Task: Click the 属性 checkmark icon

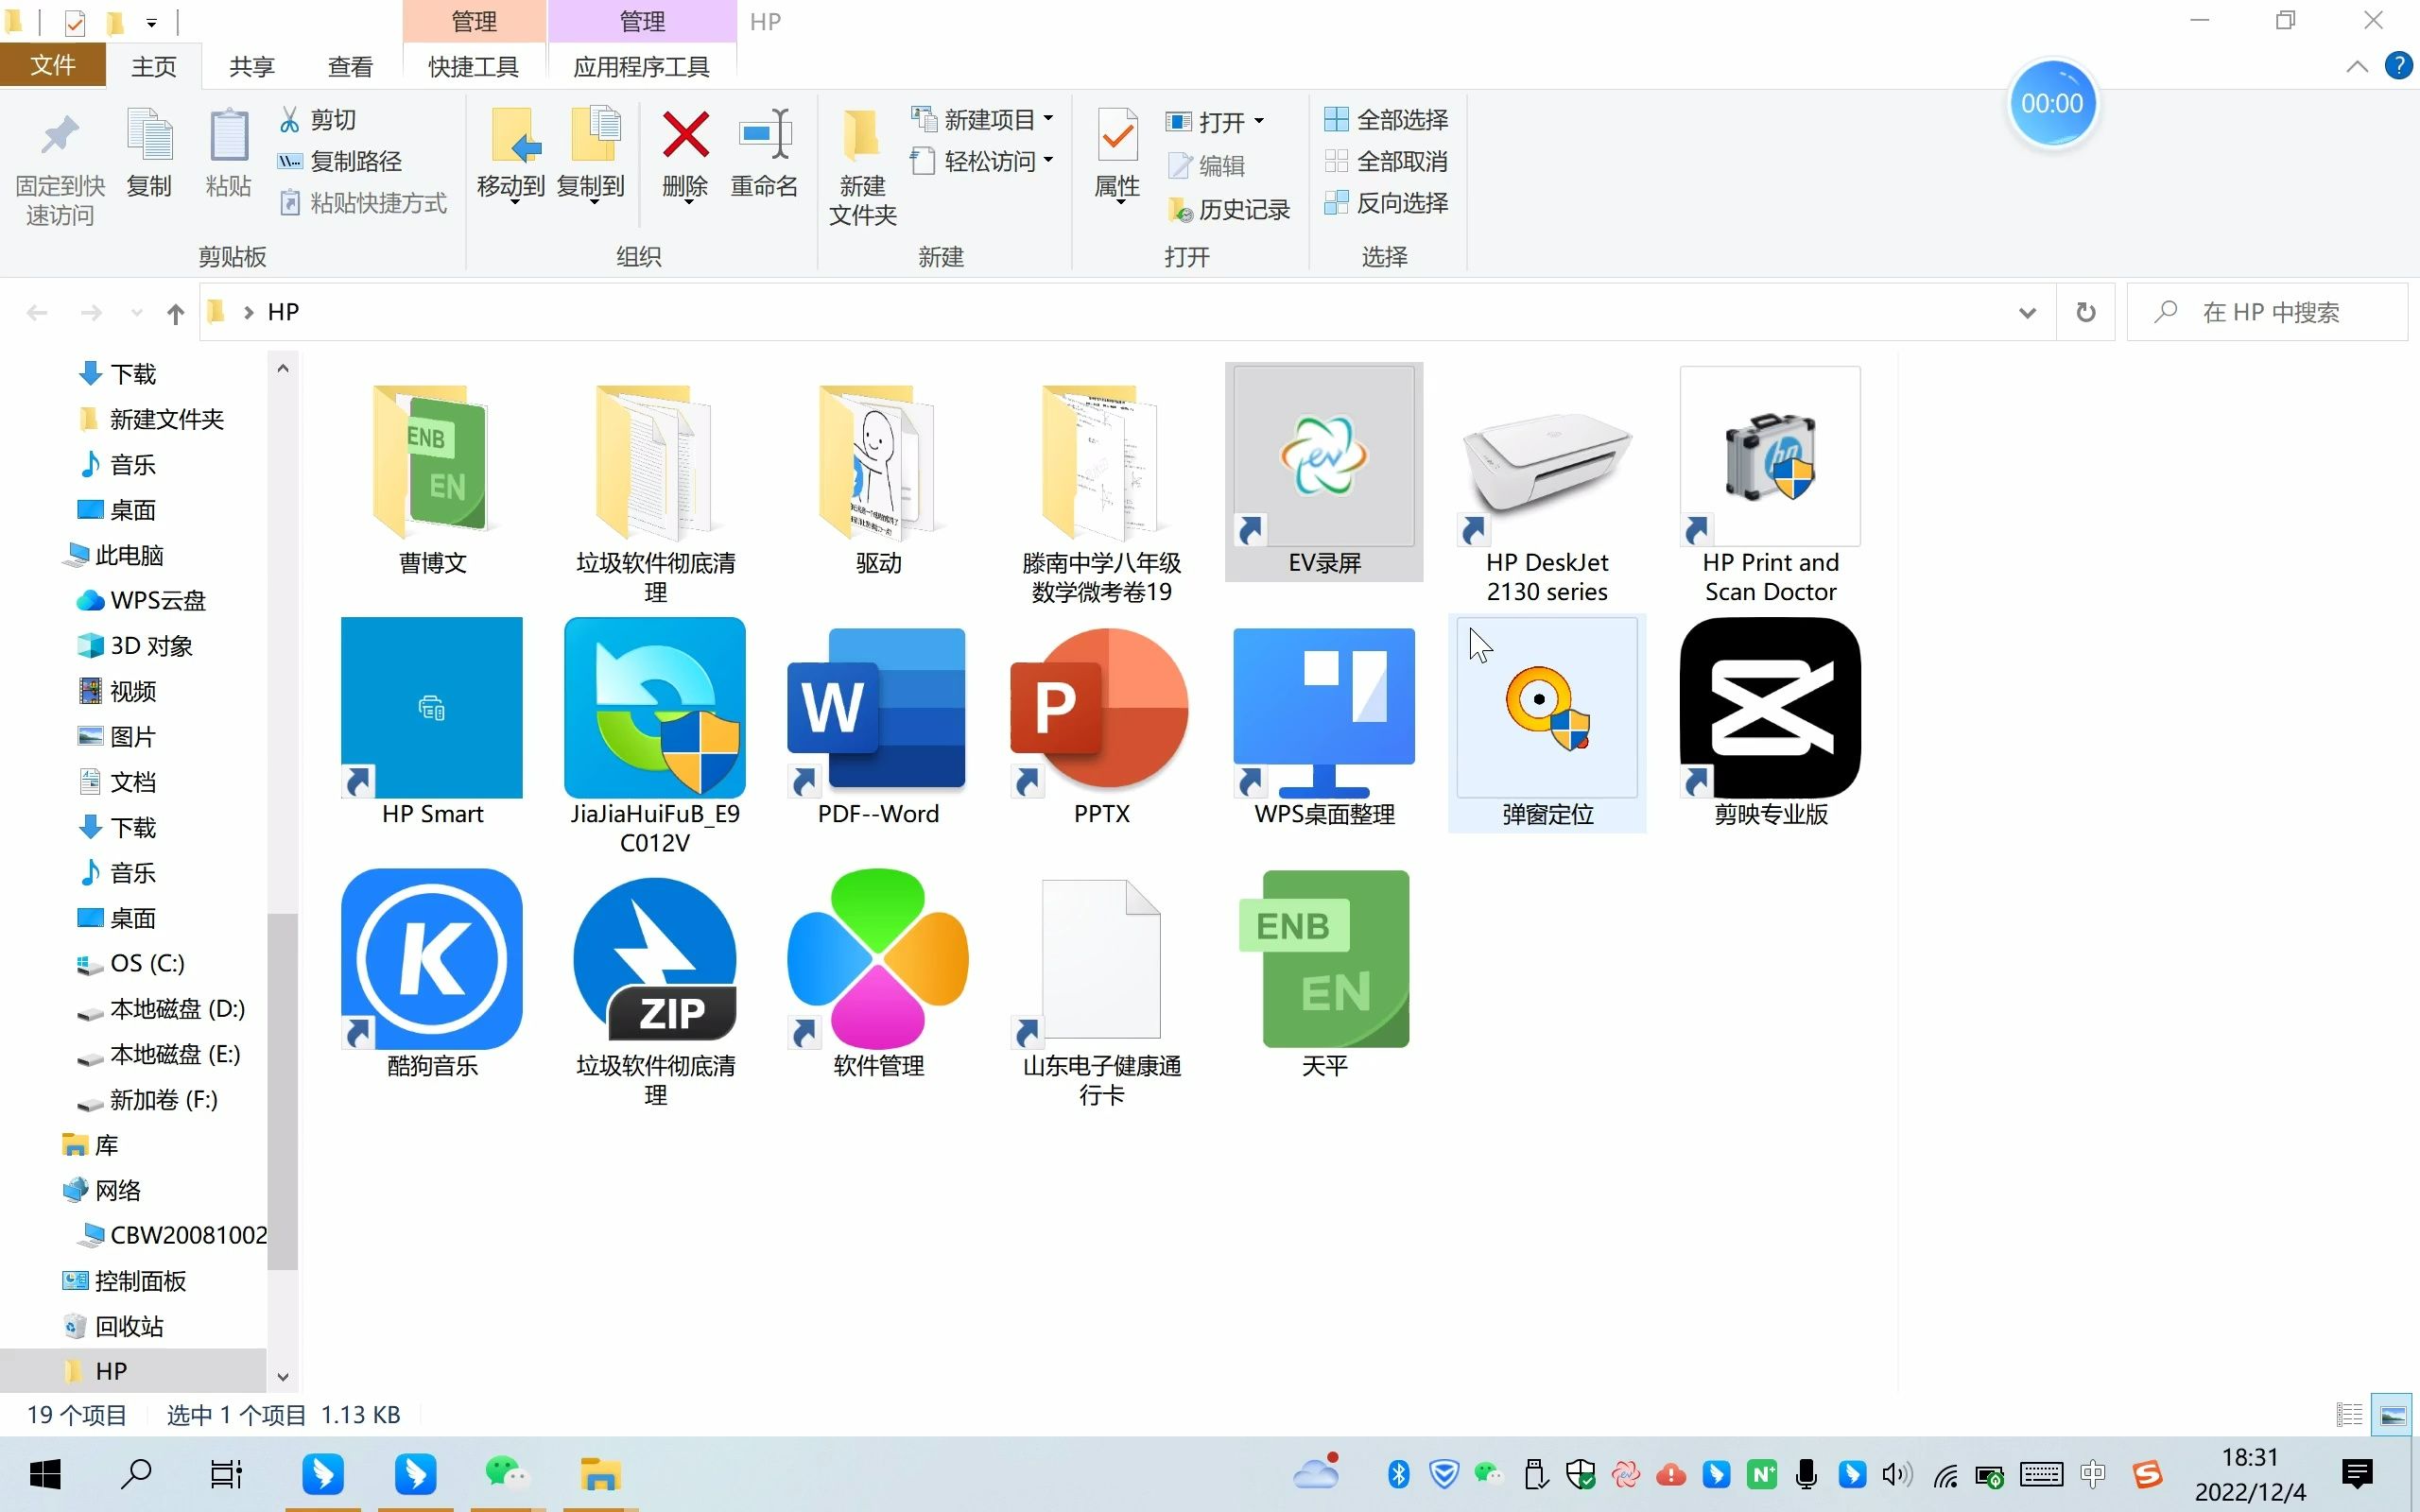Action: (1117, 135)
